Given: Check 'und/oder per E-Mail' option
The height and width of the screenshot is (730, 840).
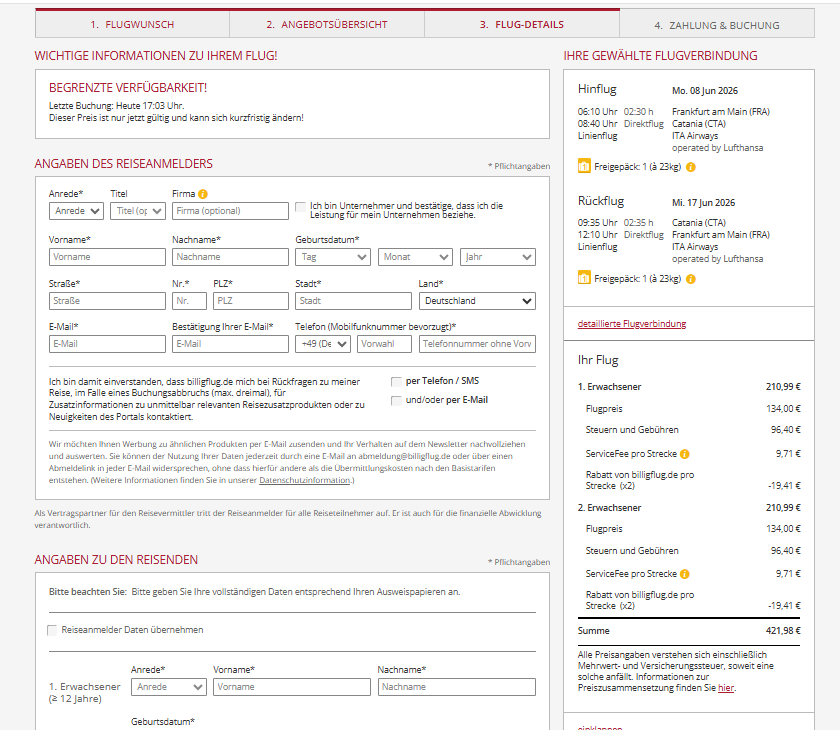Looking at the screenshot, I should 397,401.
